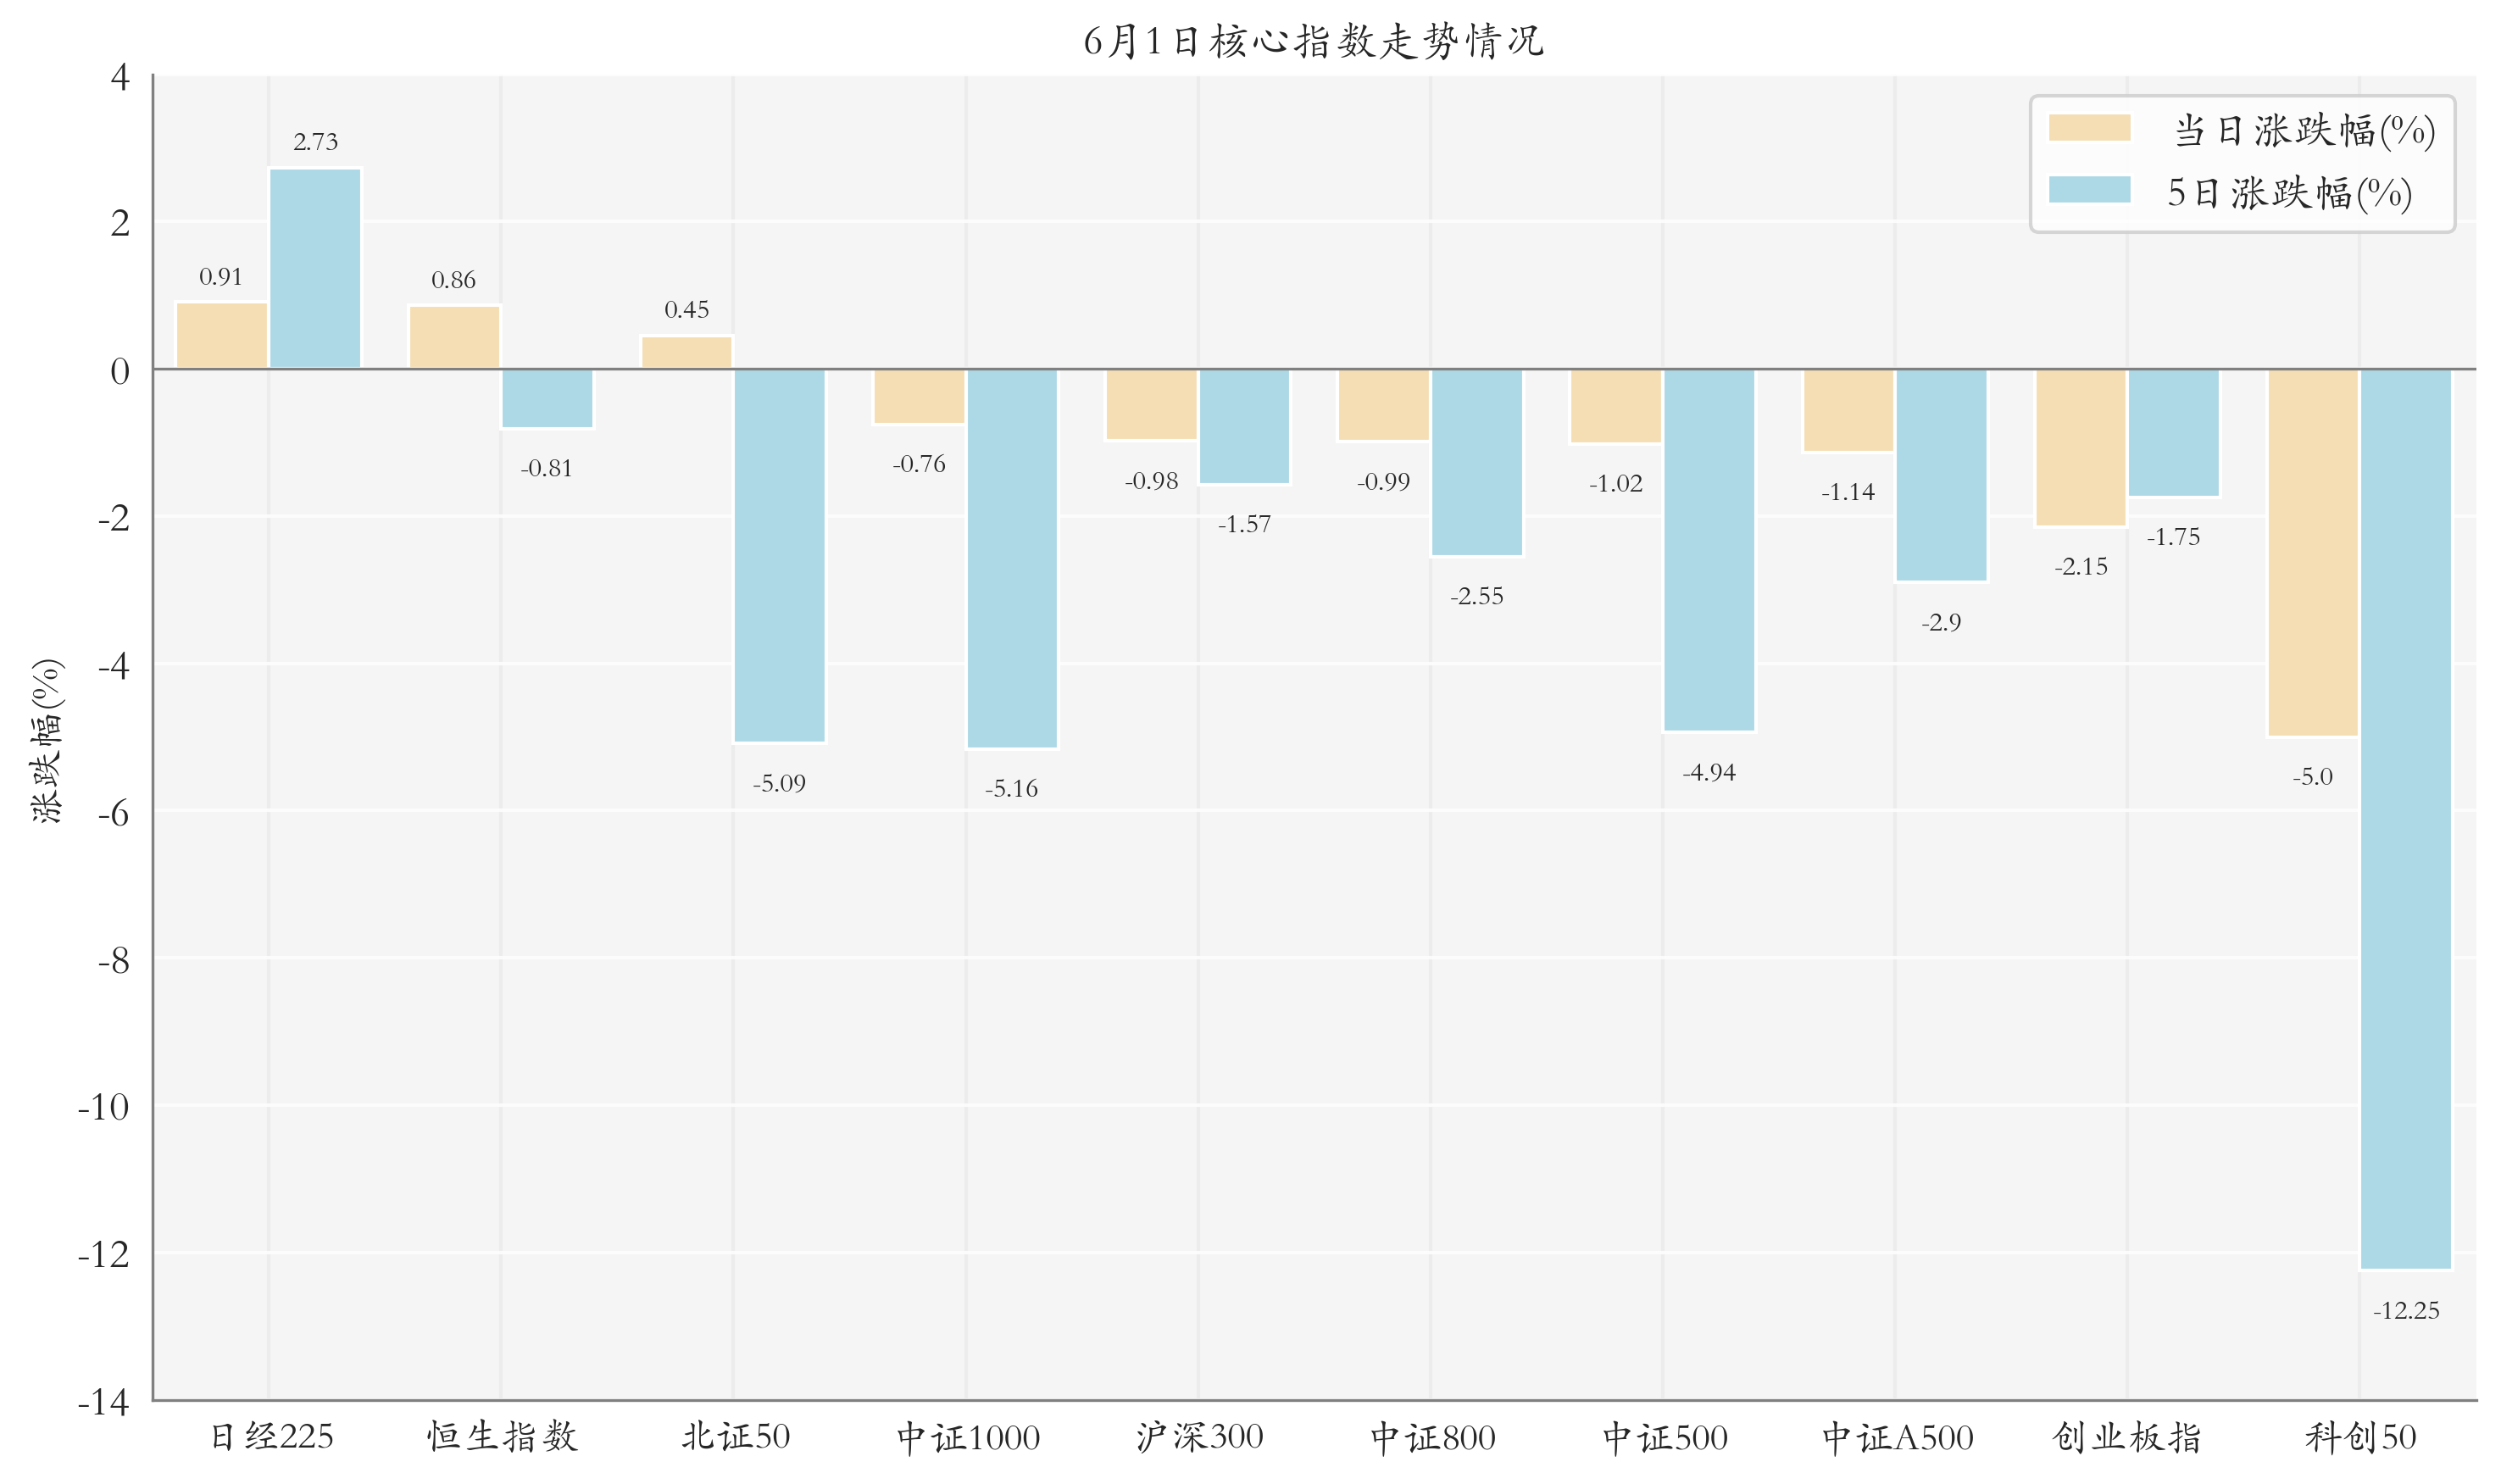This screenshot has width=2501, height=1484.
Task: Click the y-axis tick label -14
Action: 104,1403
